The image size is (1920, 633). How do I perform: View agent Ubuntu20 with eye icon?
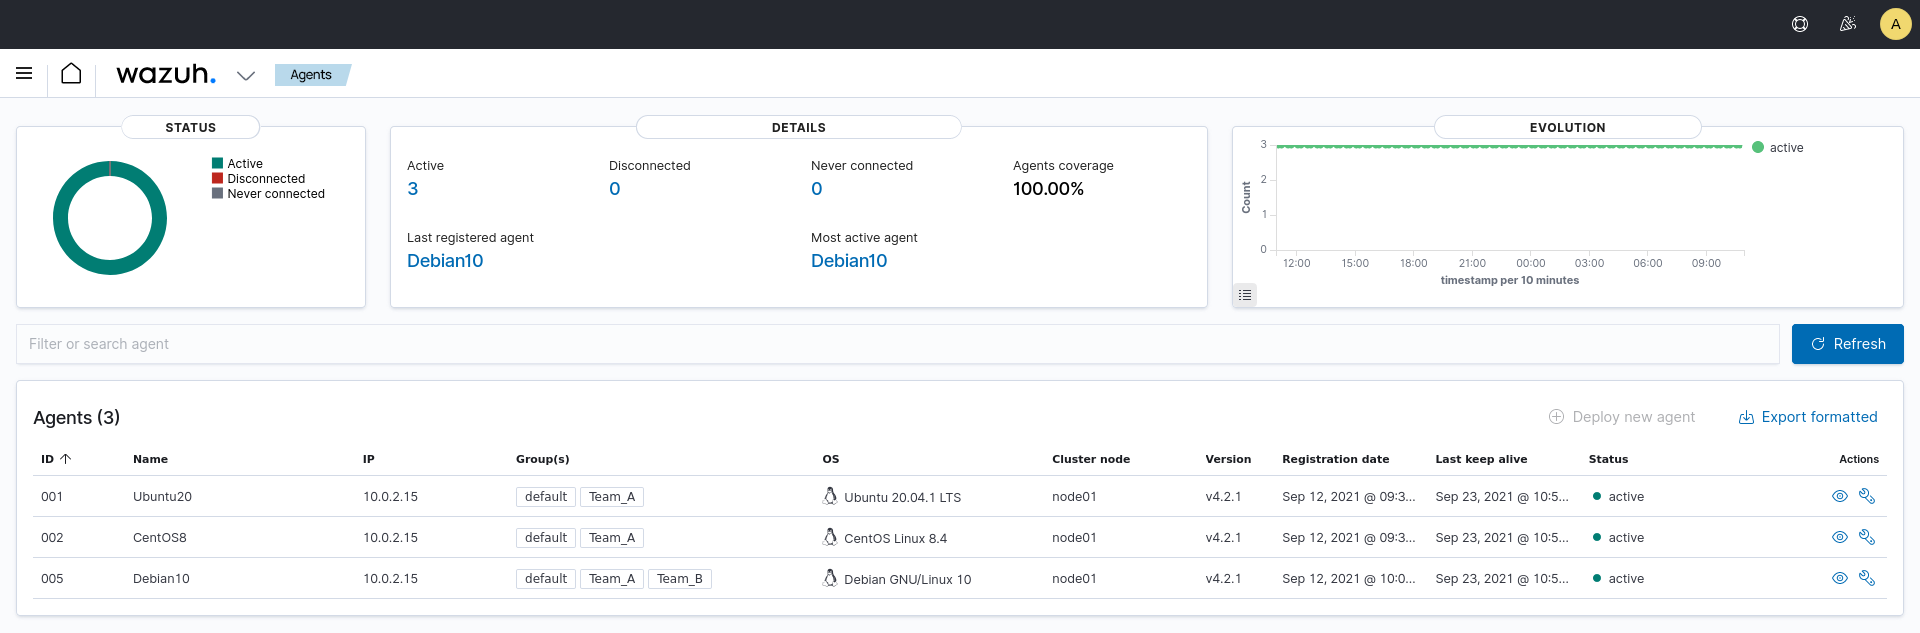tap(1839, 496)
